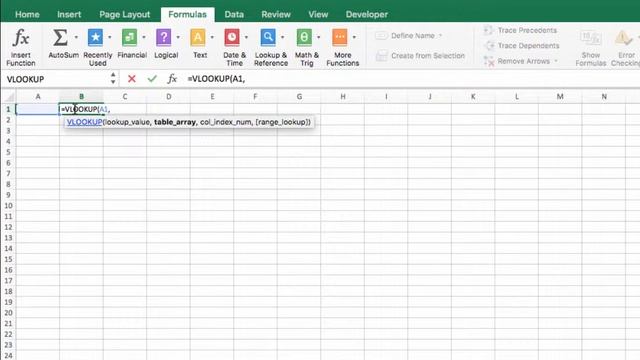
Task: Open the Recently Used functions list
Action: point(97,47)
